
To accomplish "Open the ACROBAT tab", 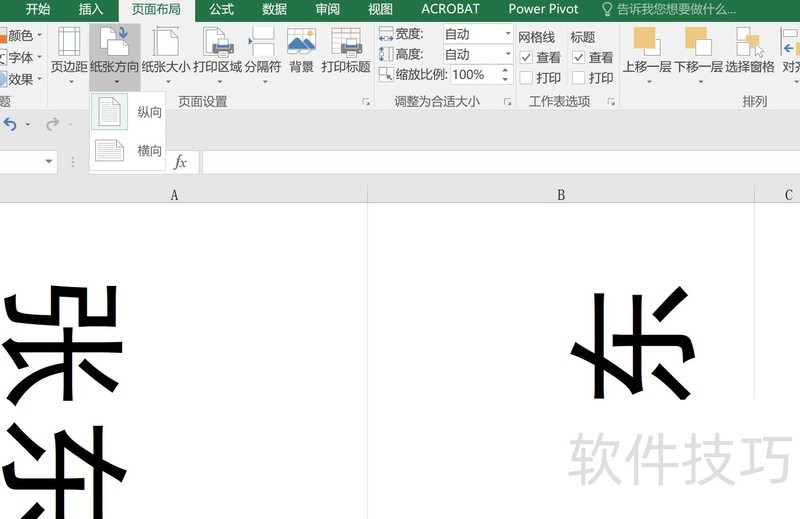I will click(451, 9).
